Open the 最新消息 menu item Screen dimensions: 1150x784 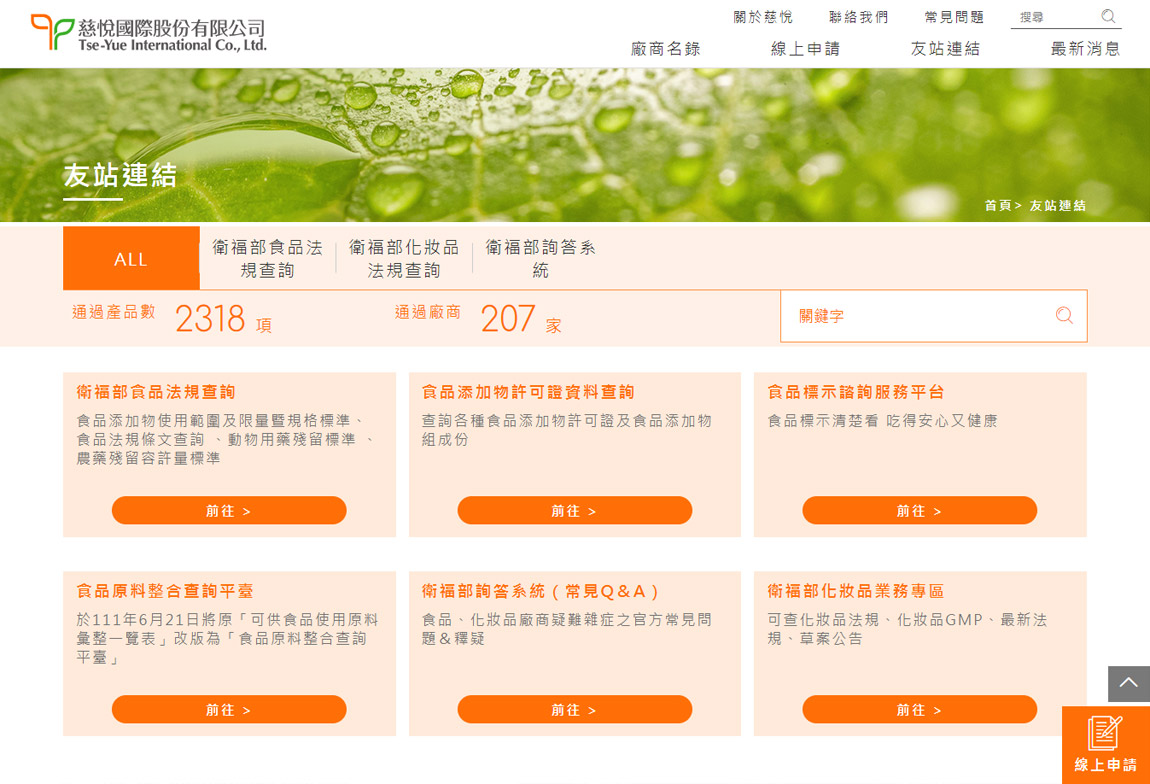pos(1085,48)
